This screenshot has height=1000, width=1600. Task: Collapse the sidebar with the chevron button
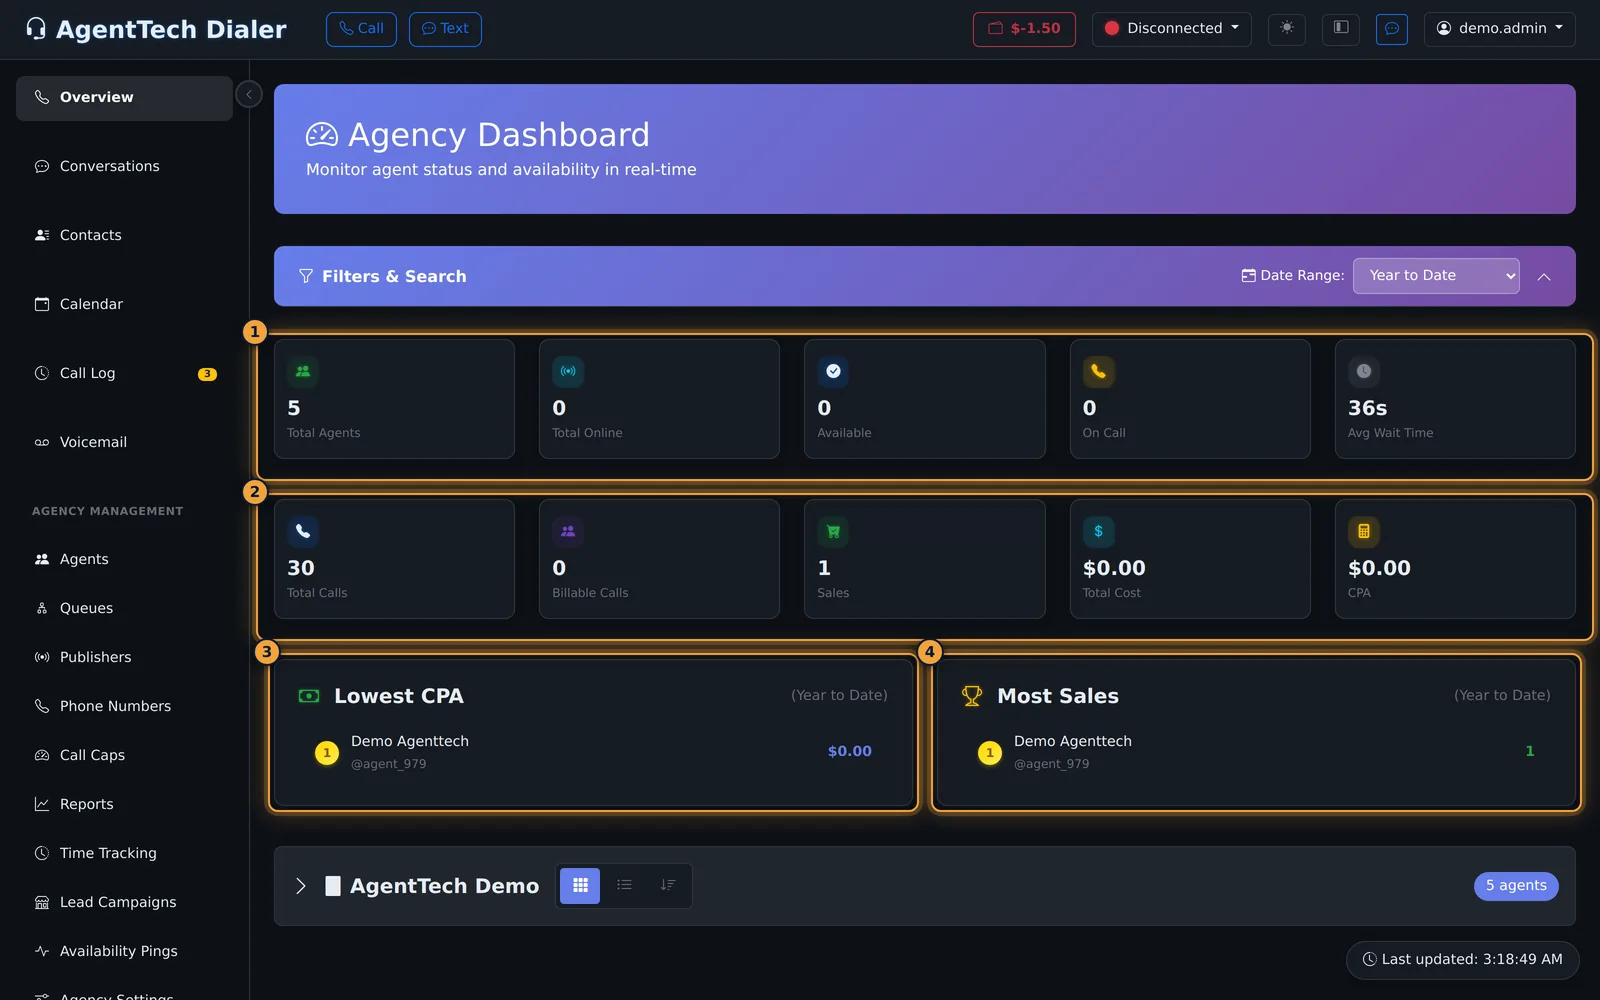(x=249, y=94)
